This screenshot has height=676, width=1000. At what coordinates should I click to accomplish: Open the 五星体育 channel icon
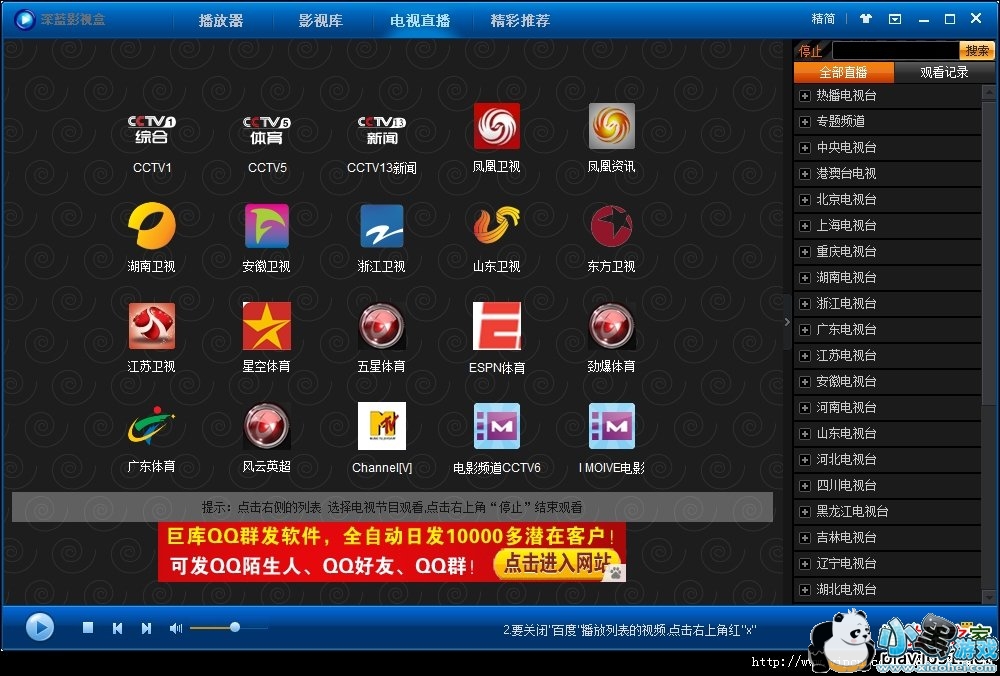click(x=381, y=326)
